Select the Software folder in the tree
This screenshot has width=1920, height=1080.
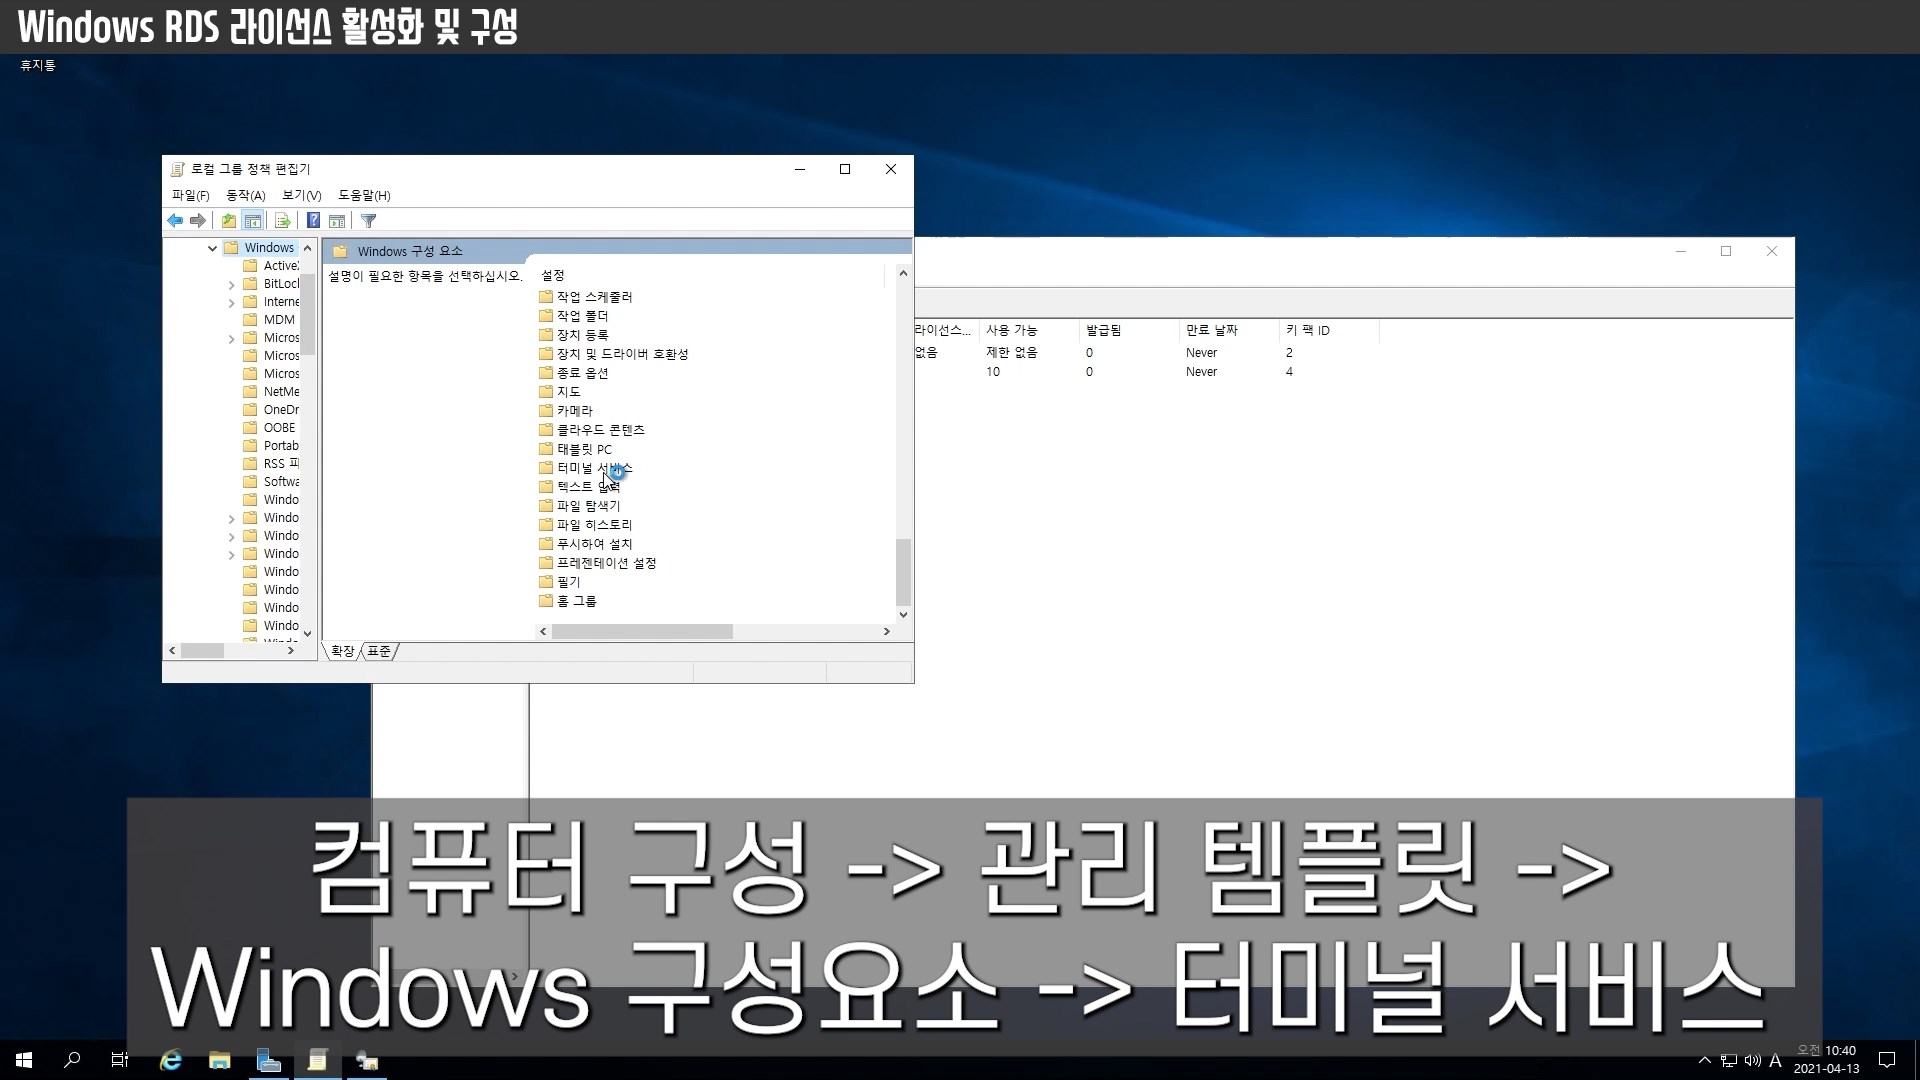(271, 482)
